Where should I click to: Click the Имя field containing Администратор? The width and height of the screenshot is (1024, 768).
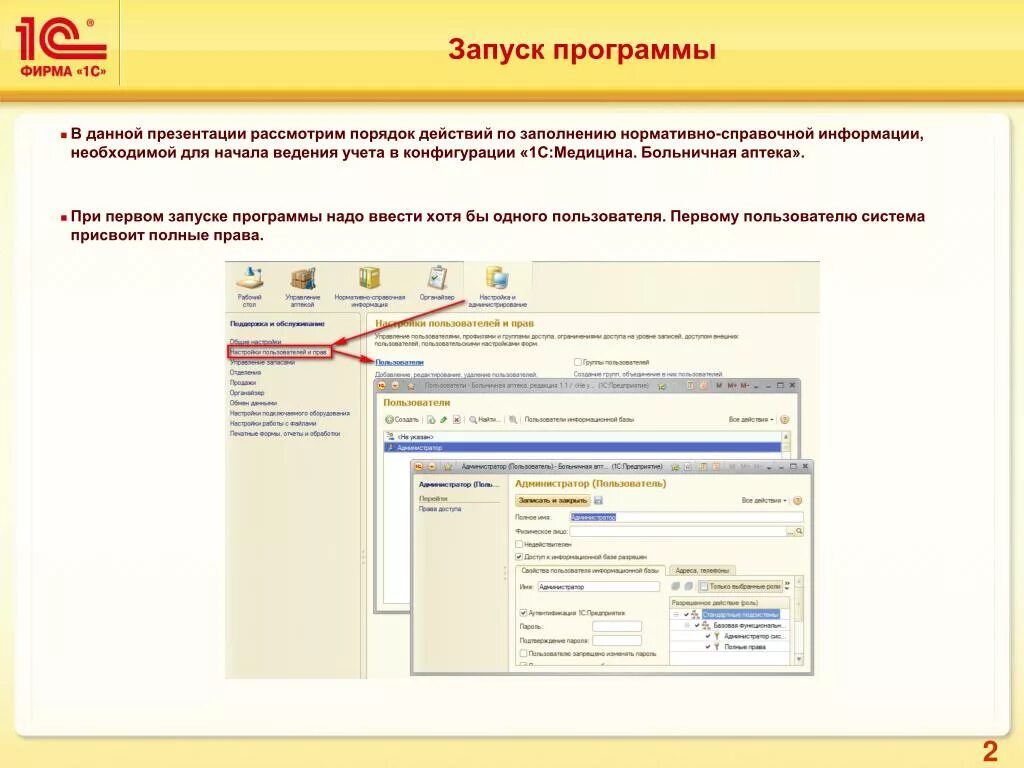pos(599,587)
